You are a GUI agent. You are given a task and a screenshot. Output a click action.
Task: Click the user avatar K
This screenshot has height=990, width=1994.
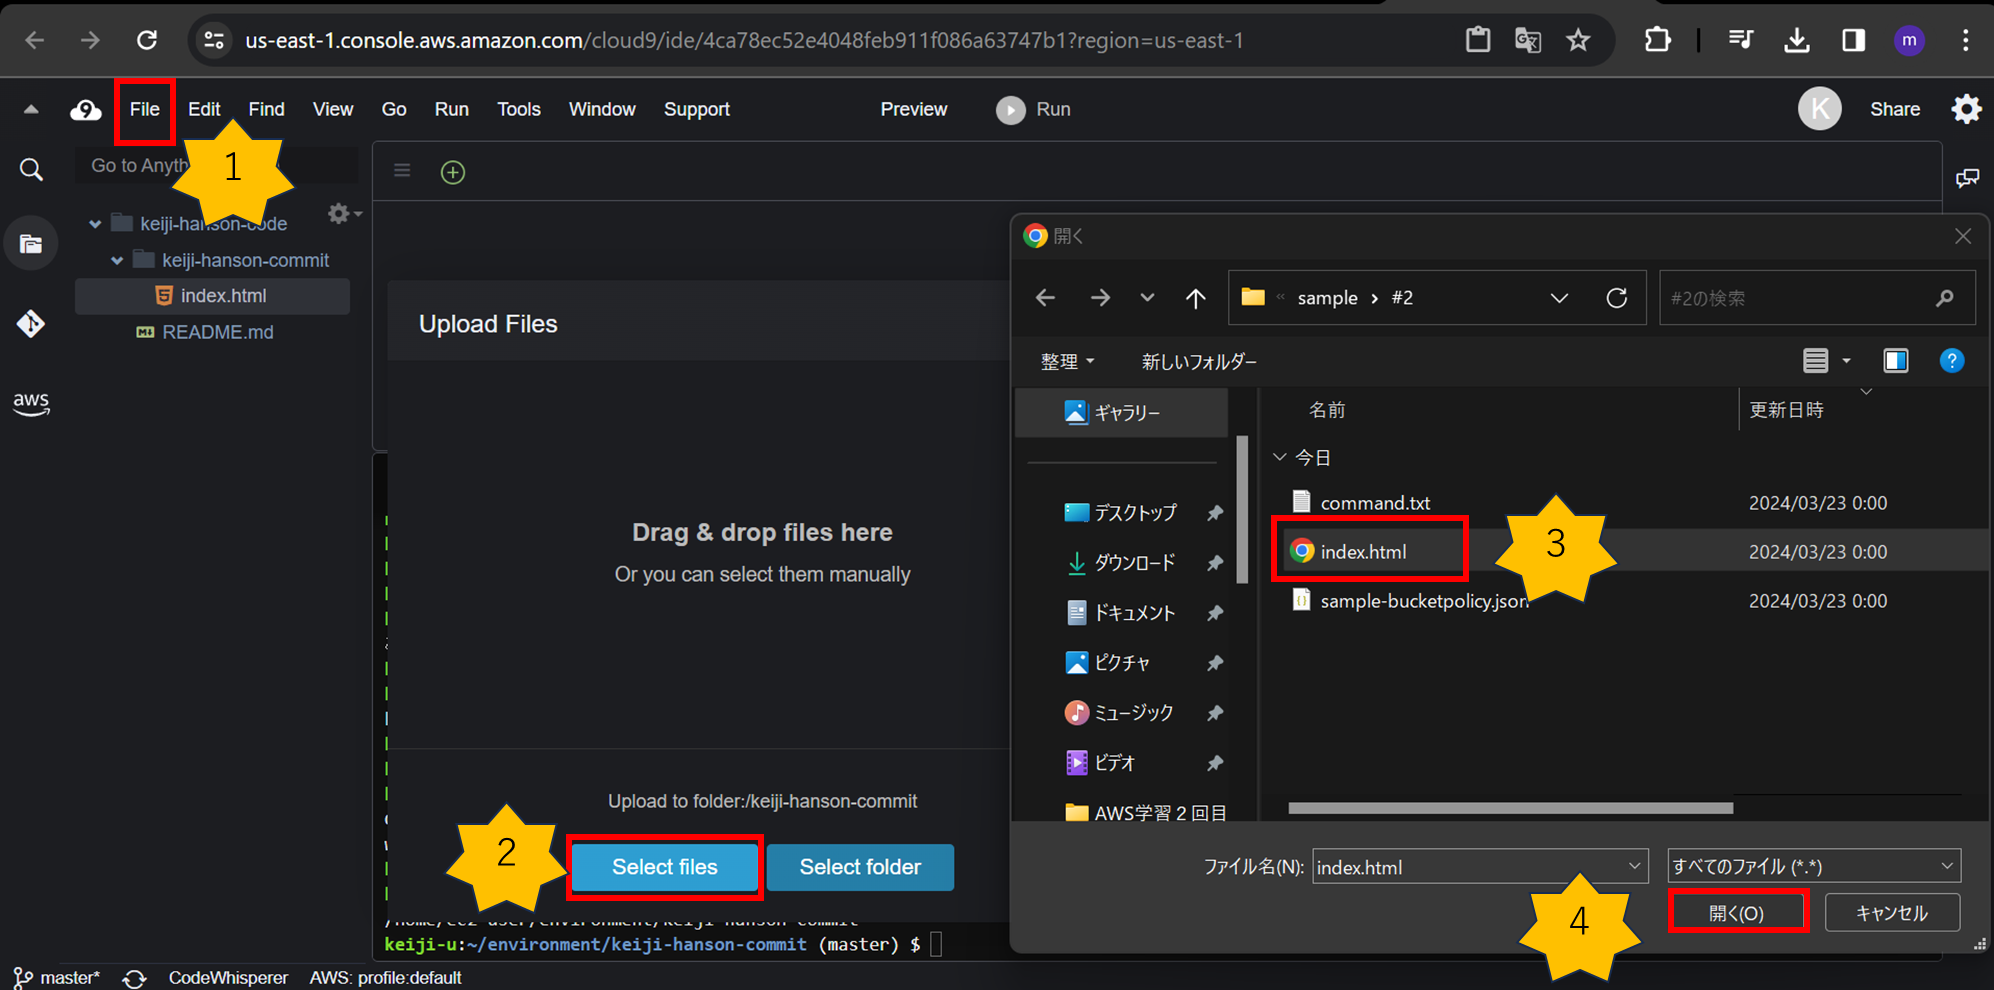point(1819,109)
